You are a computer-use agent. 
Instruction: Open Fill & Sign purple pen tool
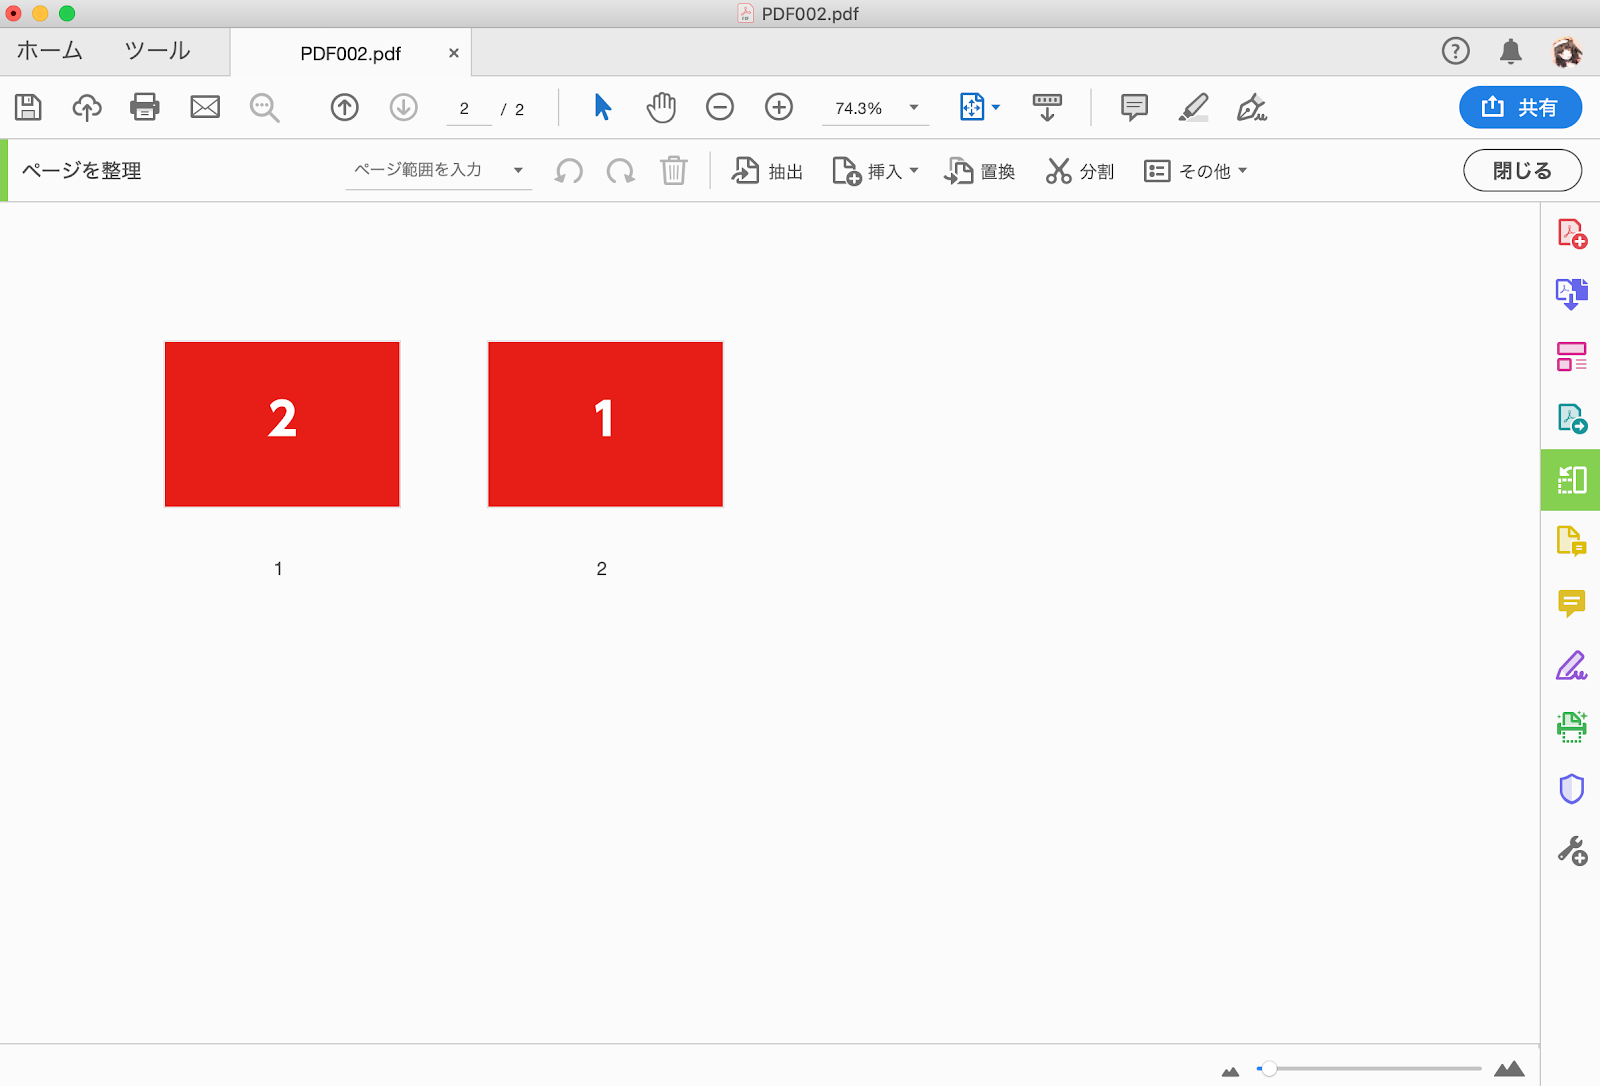[1572, 665]
